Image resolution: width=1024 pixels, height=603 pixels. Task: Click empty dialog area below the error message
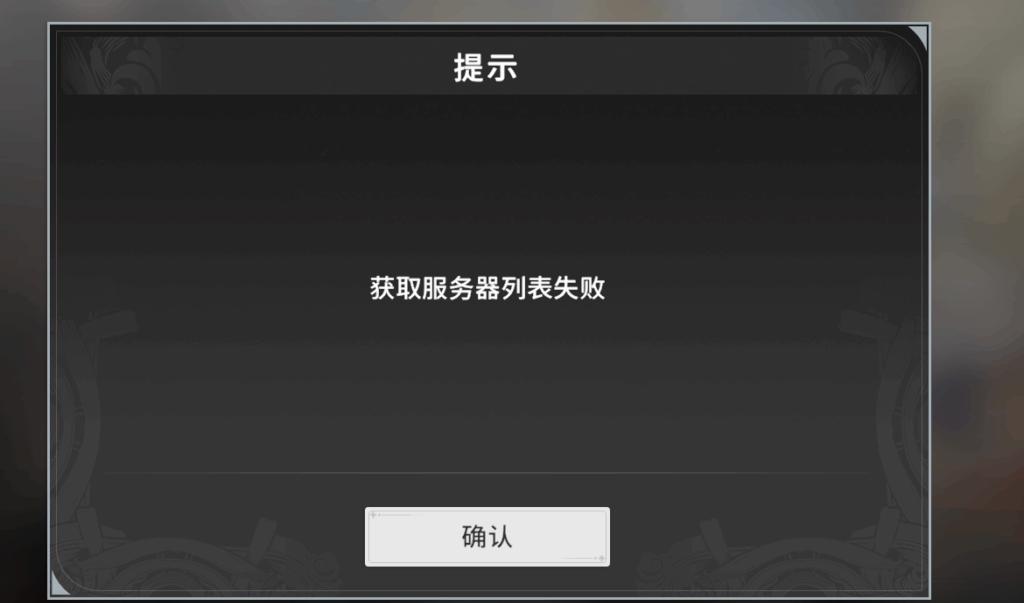click(x=487, y=385)
